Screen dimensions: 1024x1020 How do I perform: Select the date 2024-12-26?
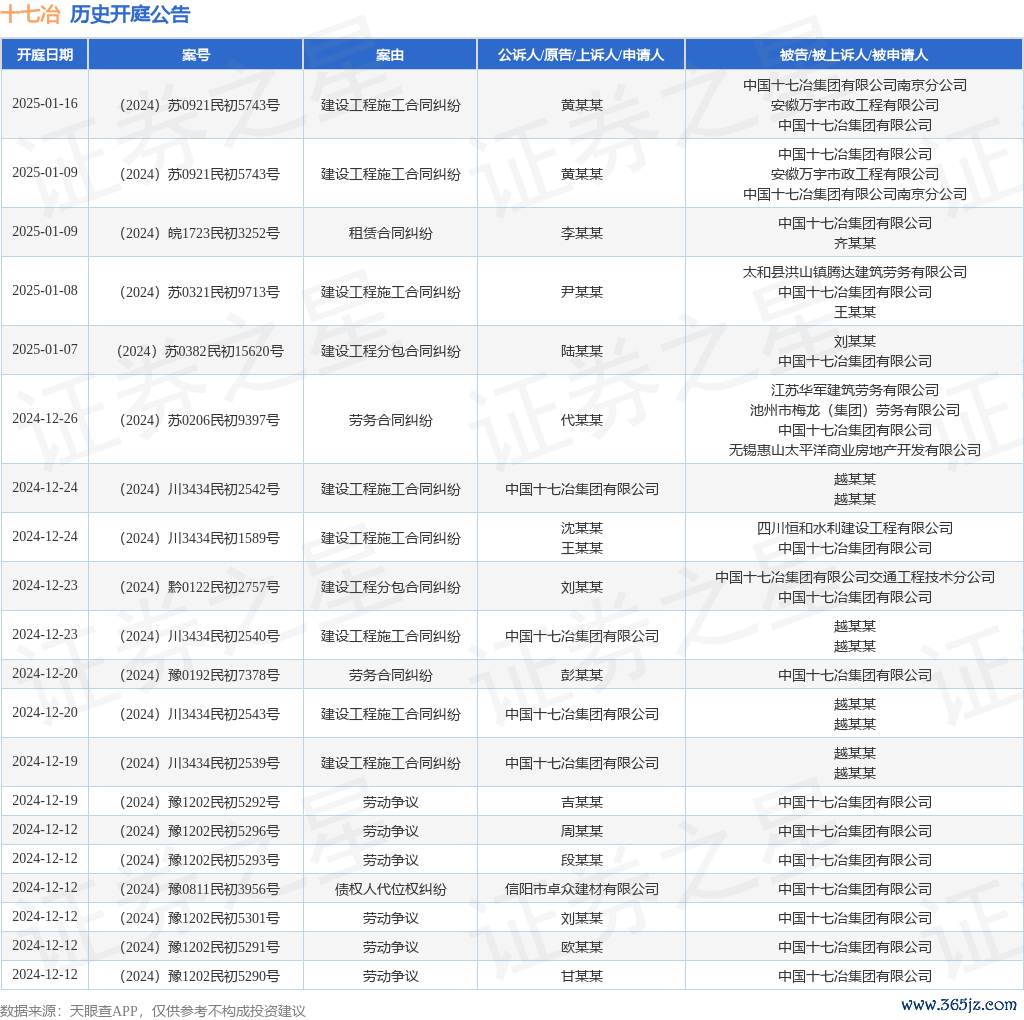pos(44,419)
